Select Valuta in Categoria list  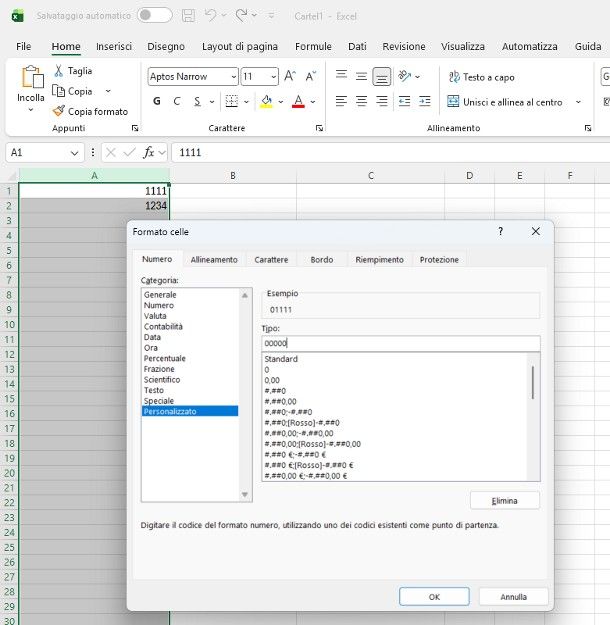tap(155, 316)
